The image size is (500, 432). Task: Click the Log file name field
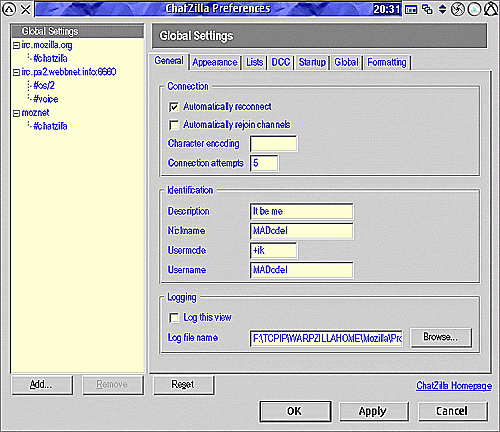[x=327, y=338]
